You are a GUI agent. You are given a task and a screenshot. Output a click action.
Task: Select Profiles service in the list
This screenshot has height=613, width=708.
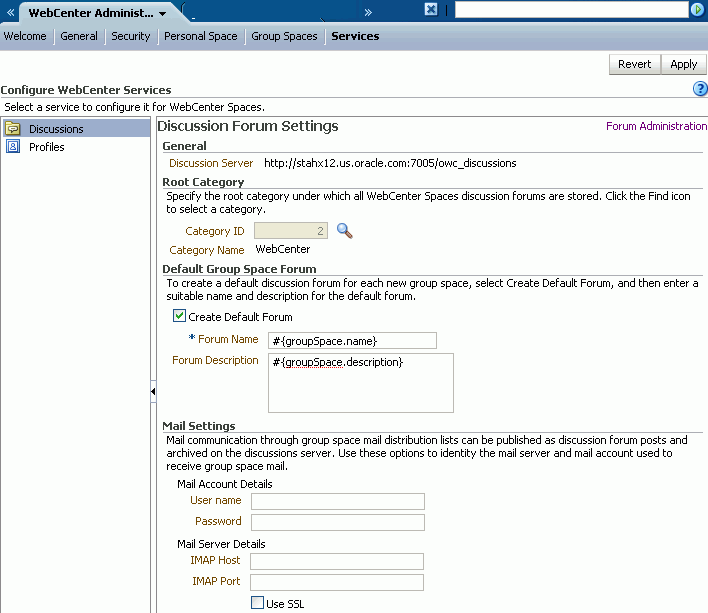tap(76, 147)
